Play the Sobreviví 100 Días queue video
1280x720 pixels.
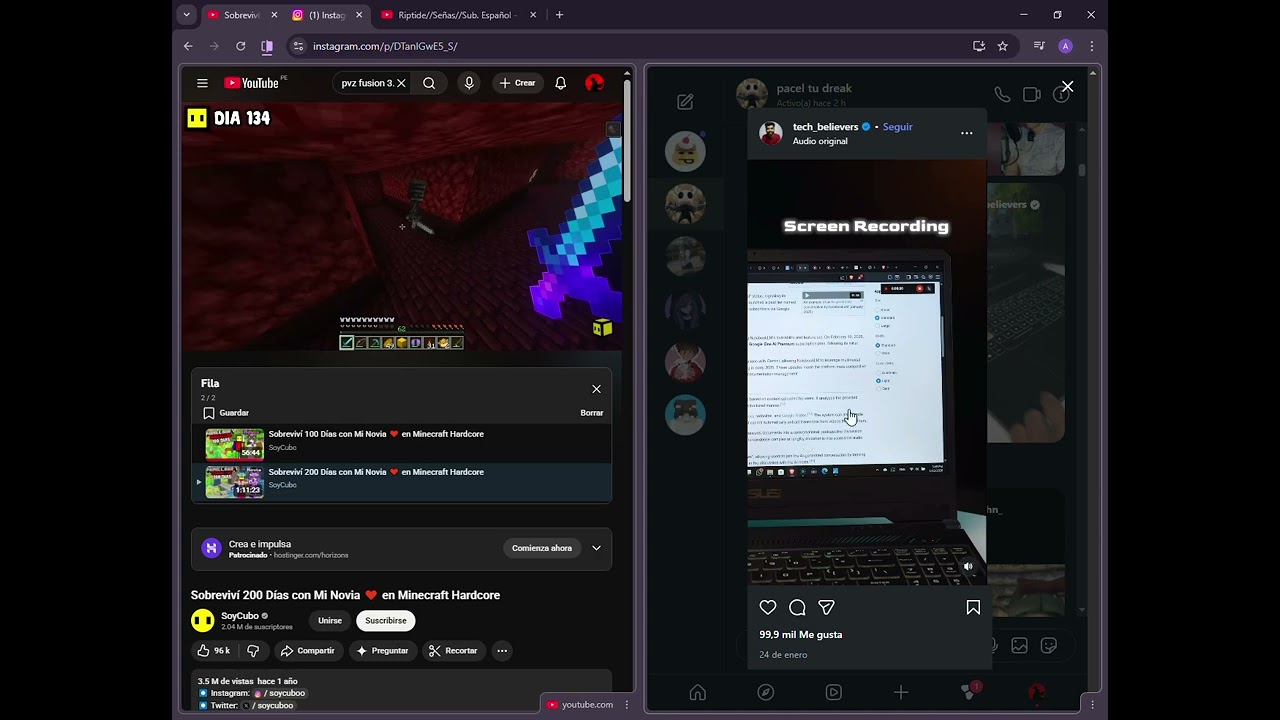401,443
